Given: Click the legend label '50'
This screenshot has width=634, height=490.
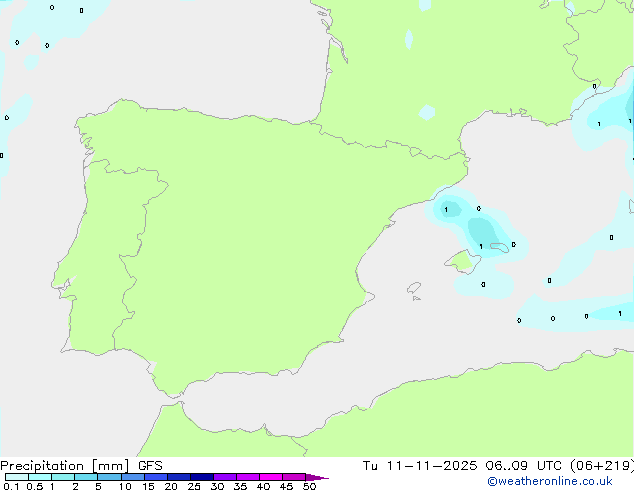Looking at the screenshot, I should click(309, 486).
